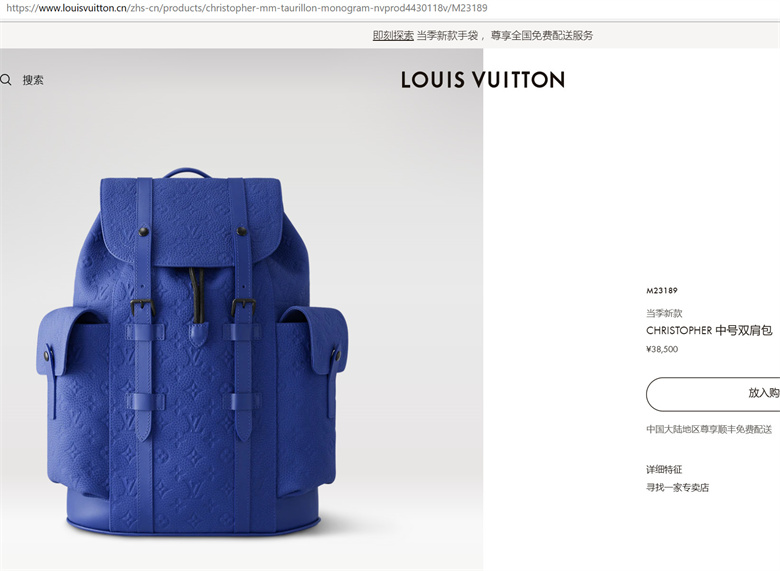
Task: Click the ¥38,500 price
Action: (662, 349)
